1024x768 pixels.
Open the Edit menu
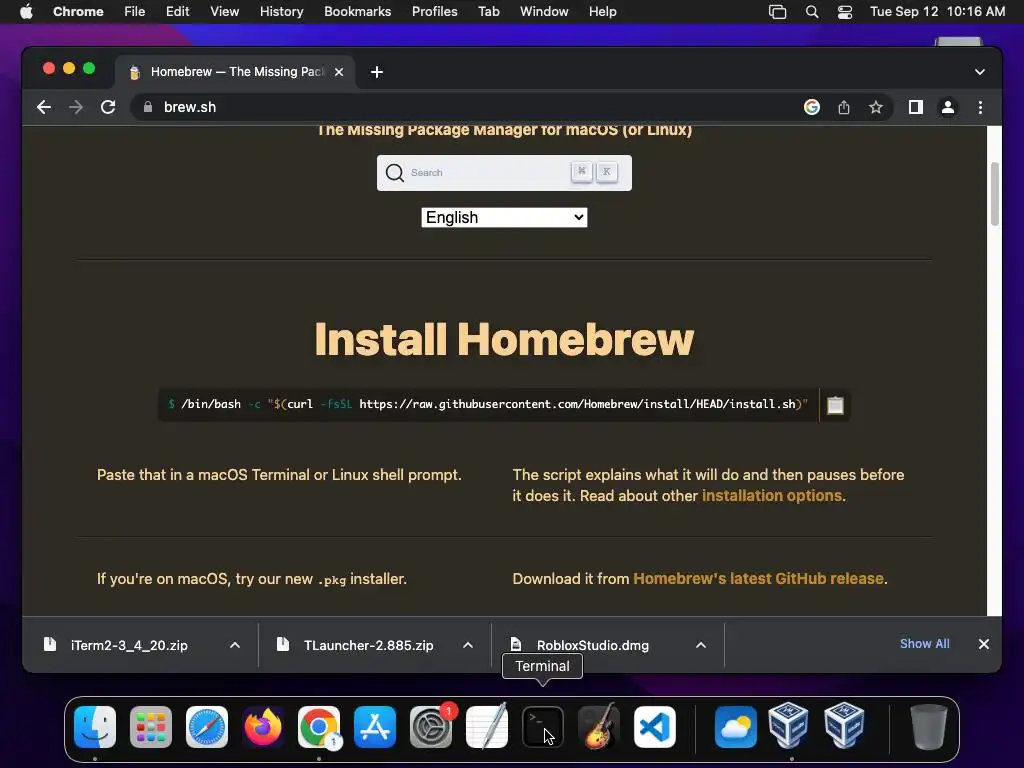pyautogui.click(x=177, y=12)
